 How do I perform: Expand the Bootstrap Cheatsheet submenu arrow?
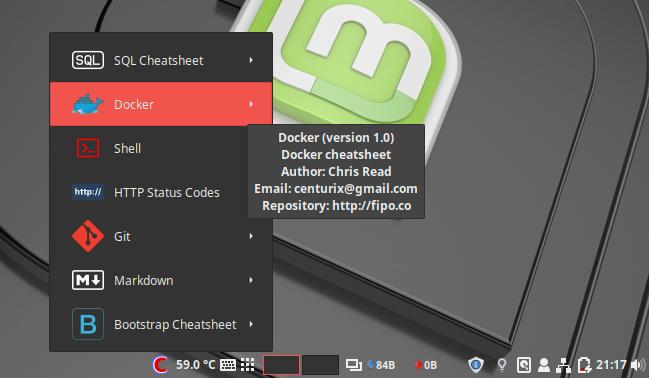pyautogui.click(x=251, y=324)
